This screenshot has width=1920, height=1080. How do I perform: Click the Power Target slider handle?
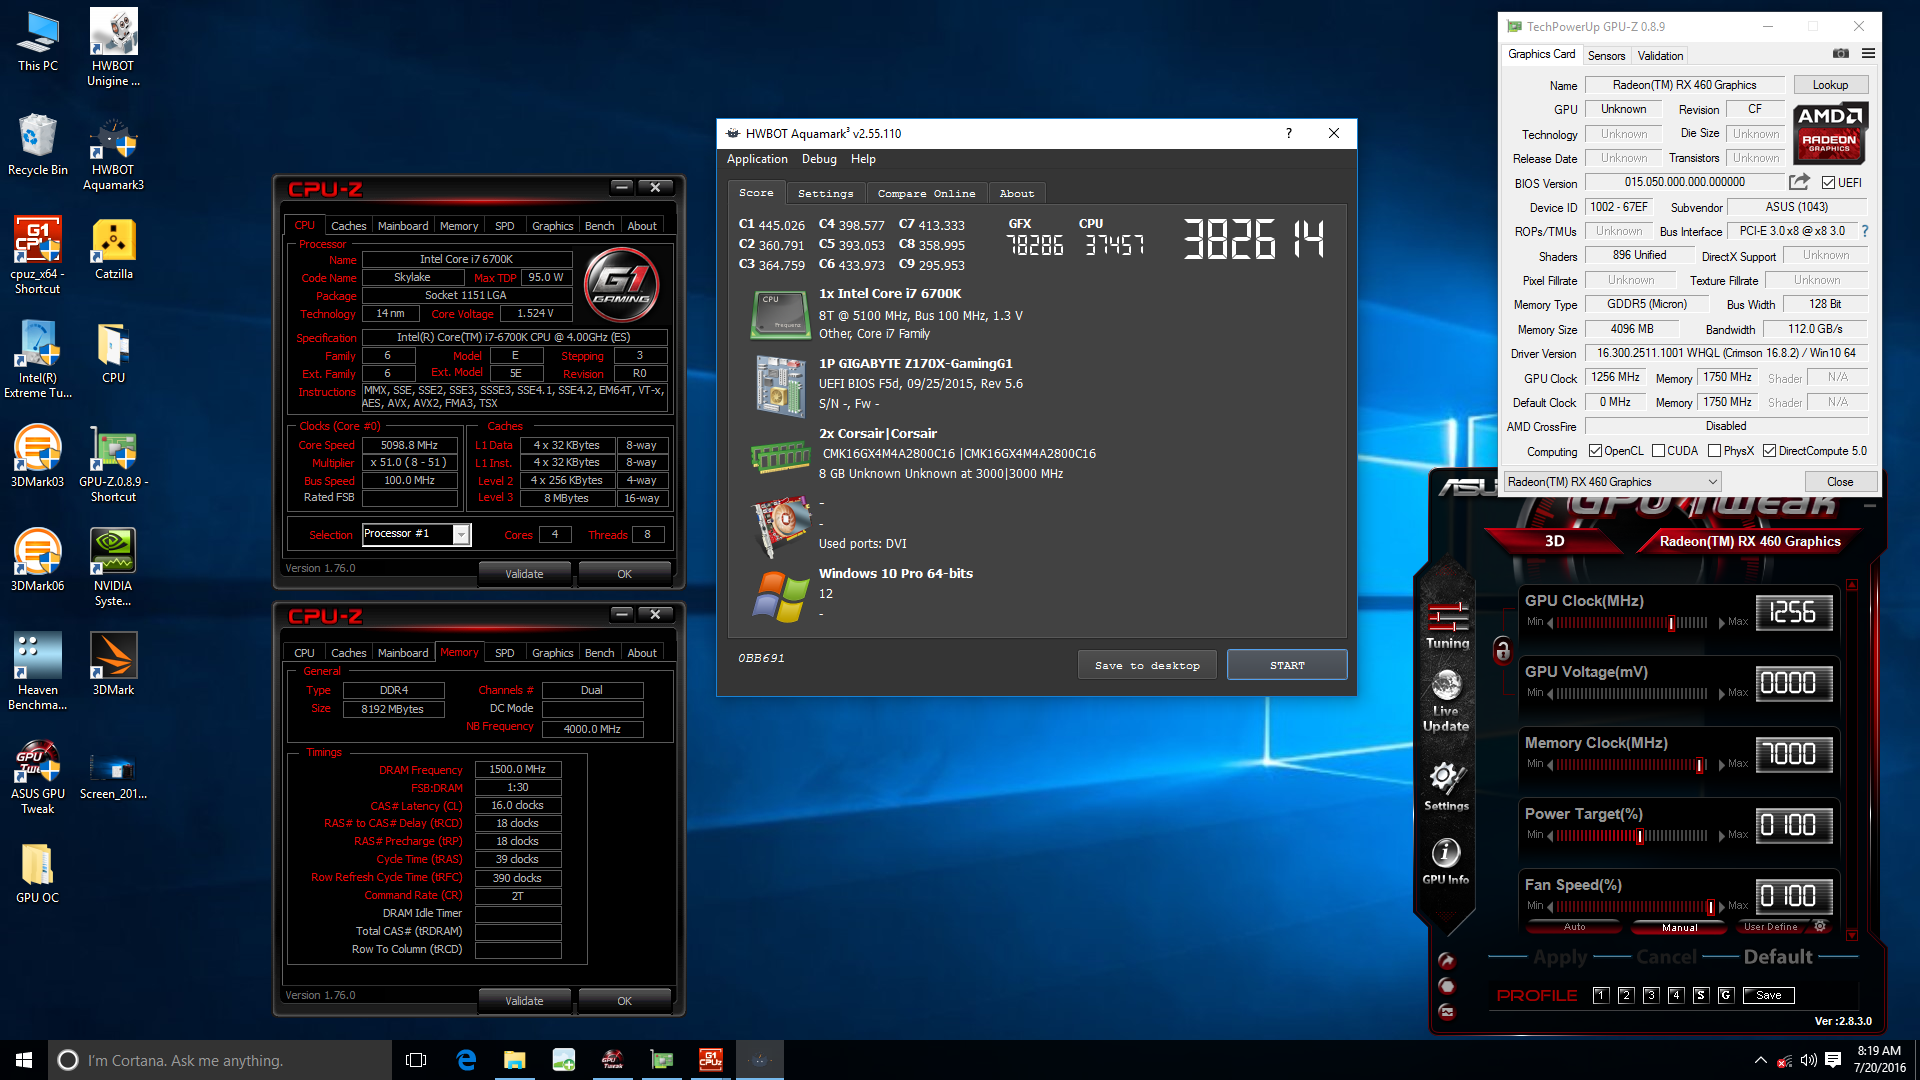[1639, 836]
